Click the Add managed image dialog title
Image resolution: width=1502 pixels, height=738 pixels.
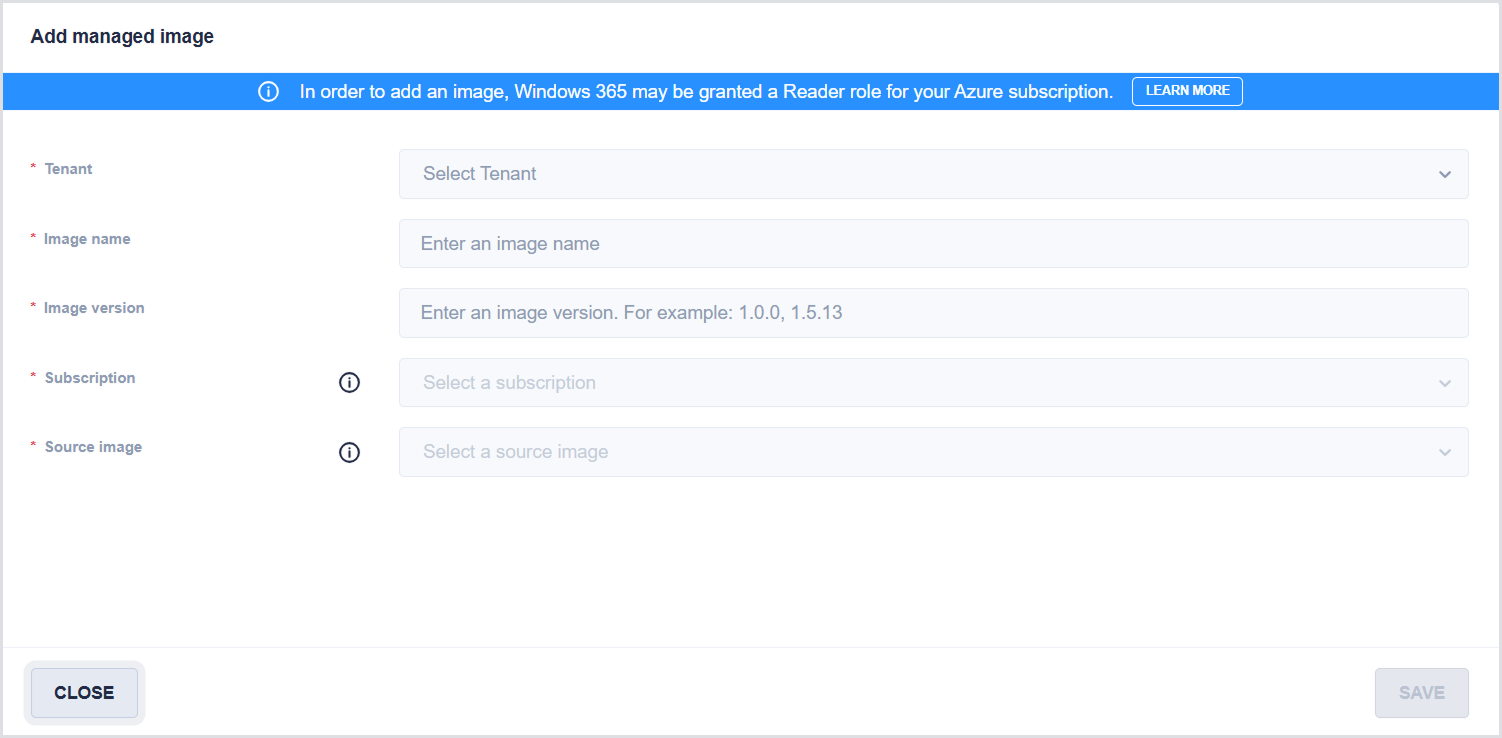[x=122, y=37]
